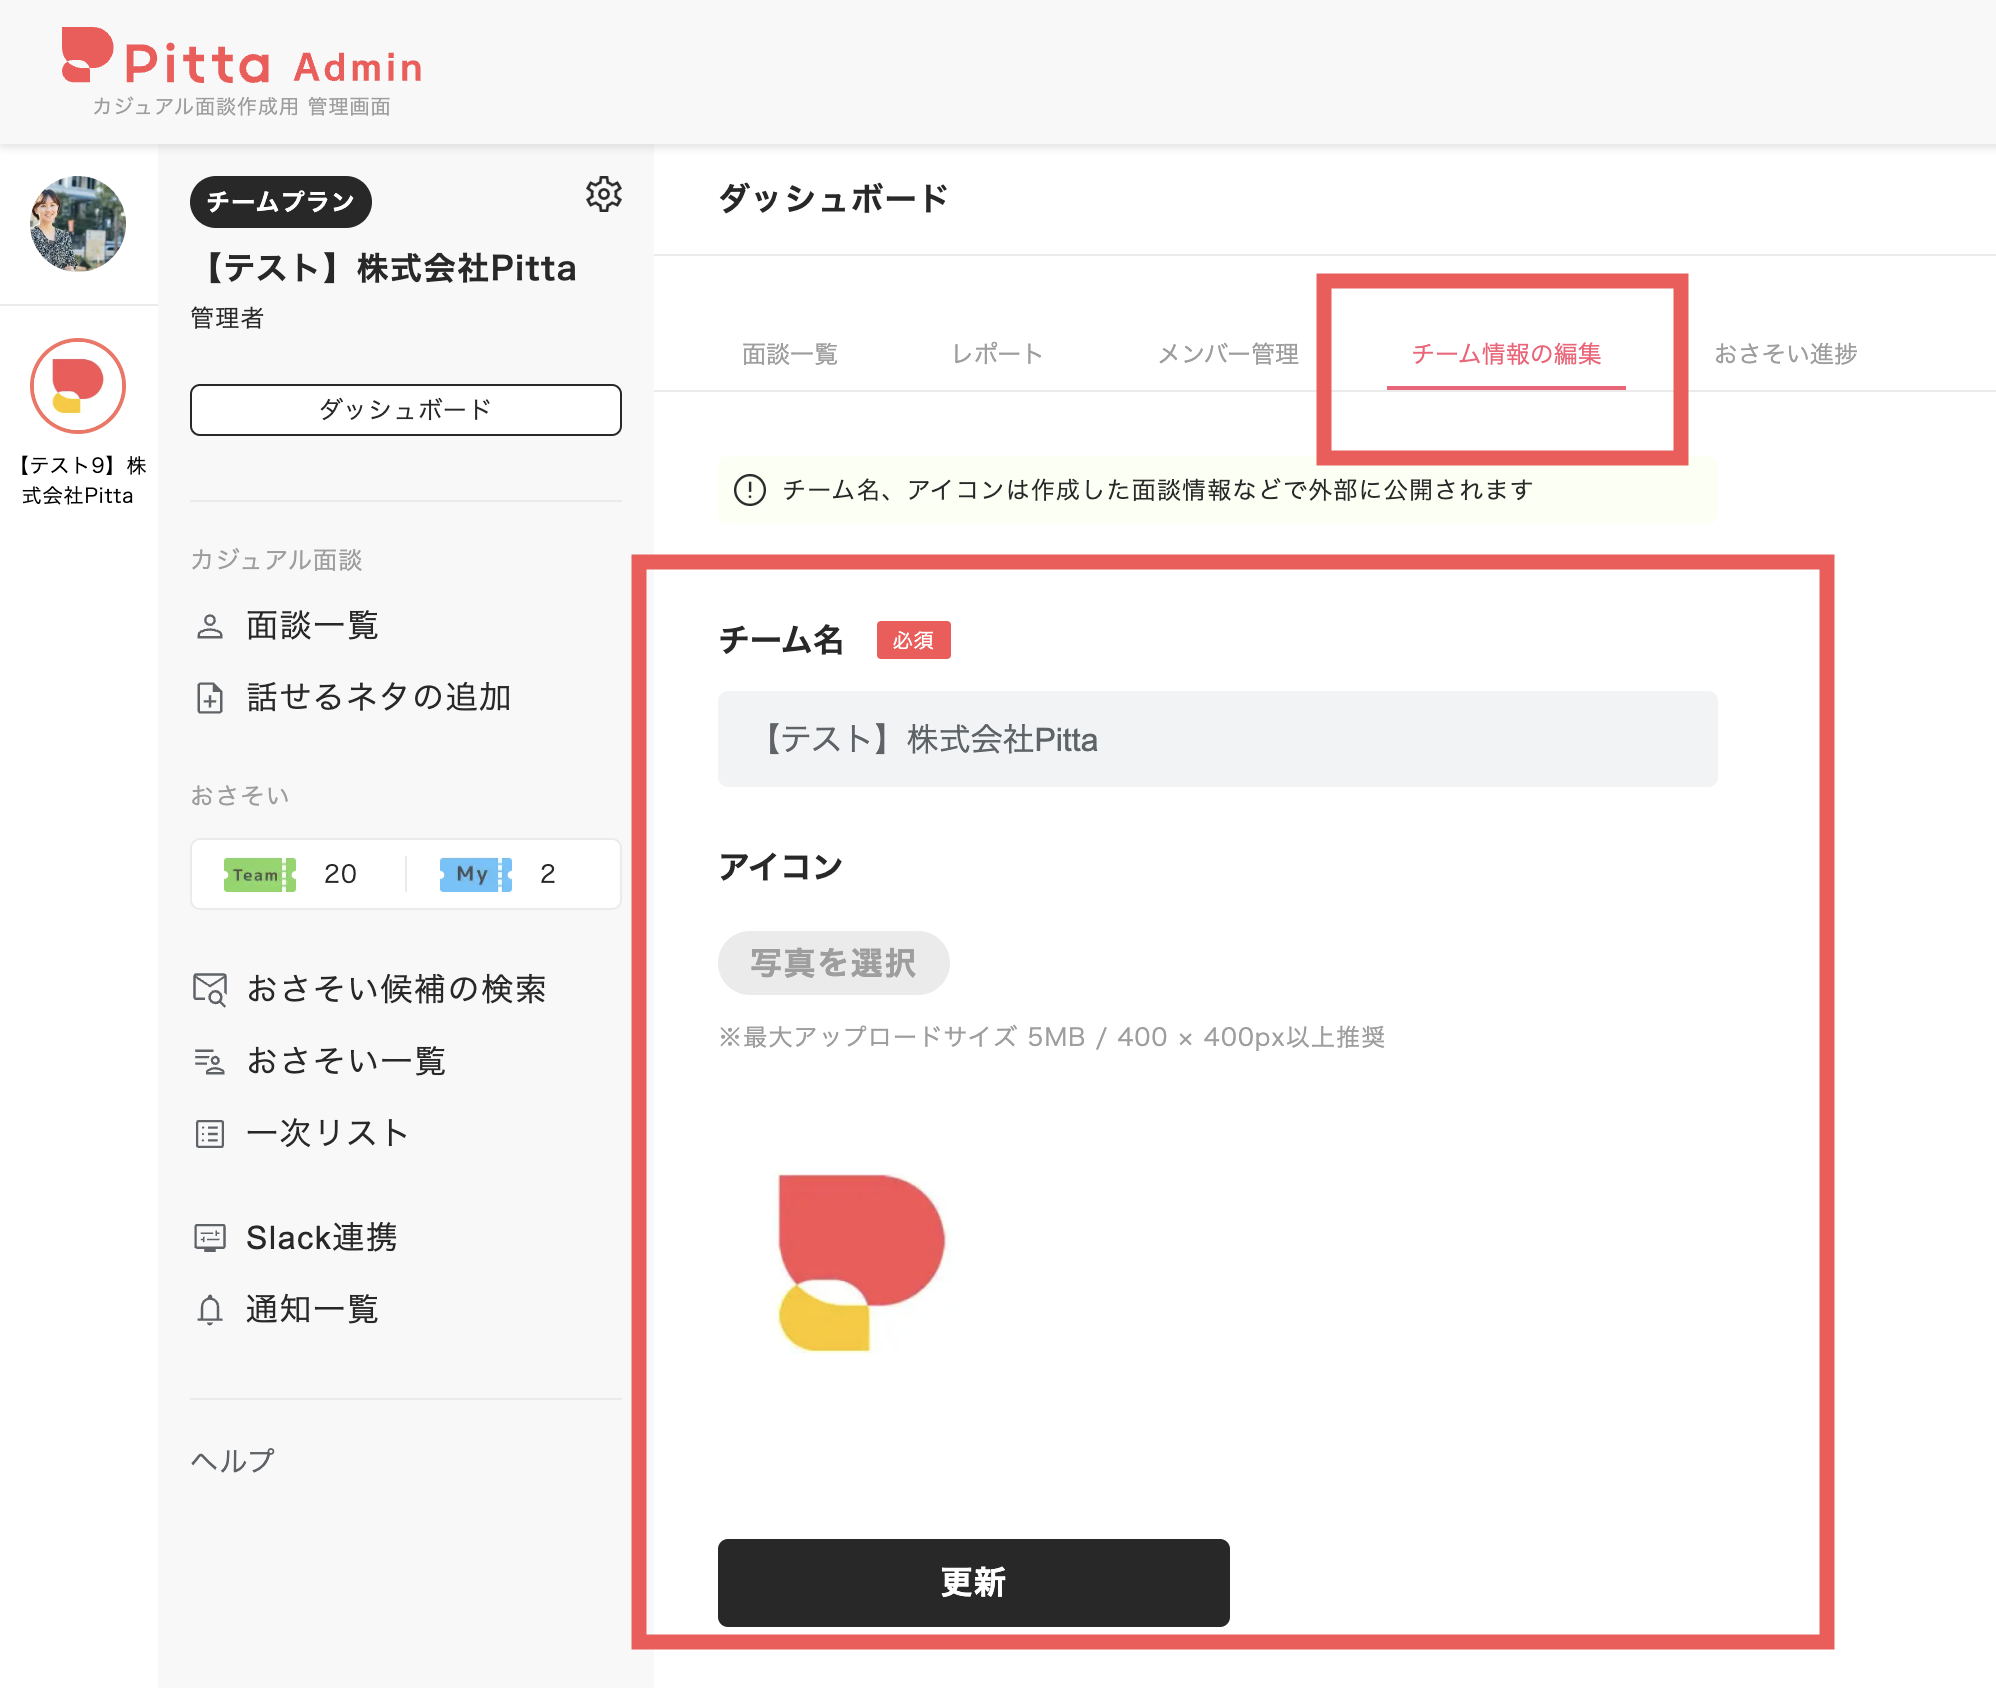
Task: Click the 管理者 role label
Action: (x=227, y=318)
